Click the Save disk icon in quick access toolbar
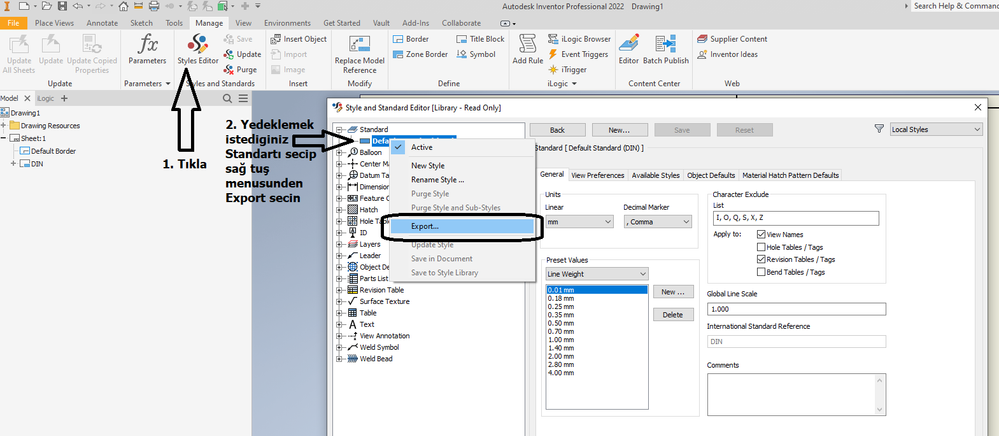The image size is (999, 436). 62,6
